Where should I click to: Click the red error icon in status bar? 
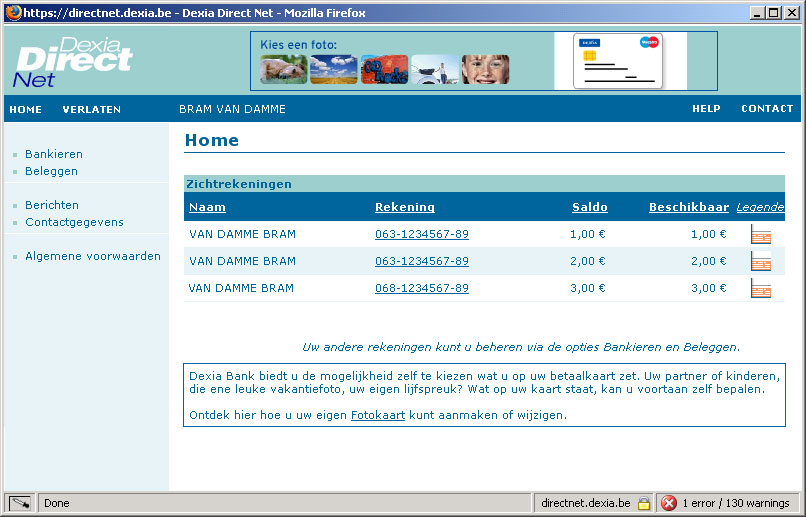[x=669, y=503]
